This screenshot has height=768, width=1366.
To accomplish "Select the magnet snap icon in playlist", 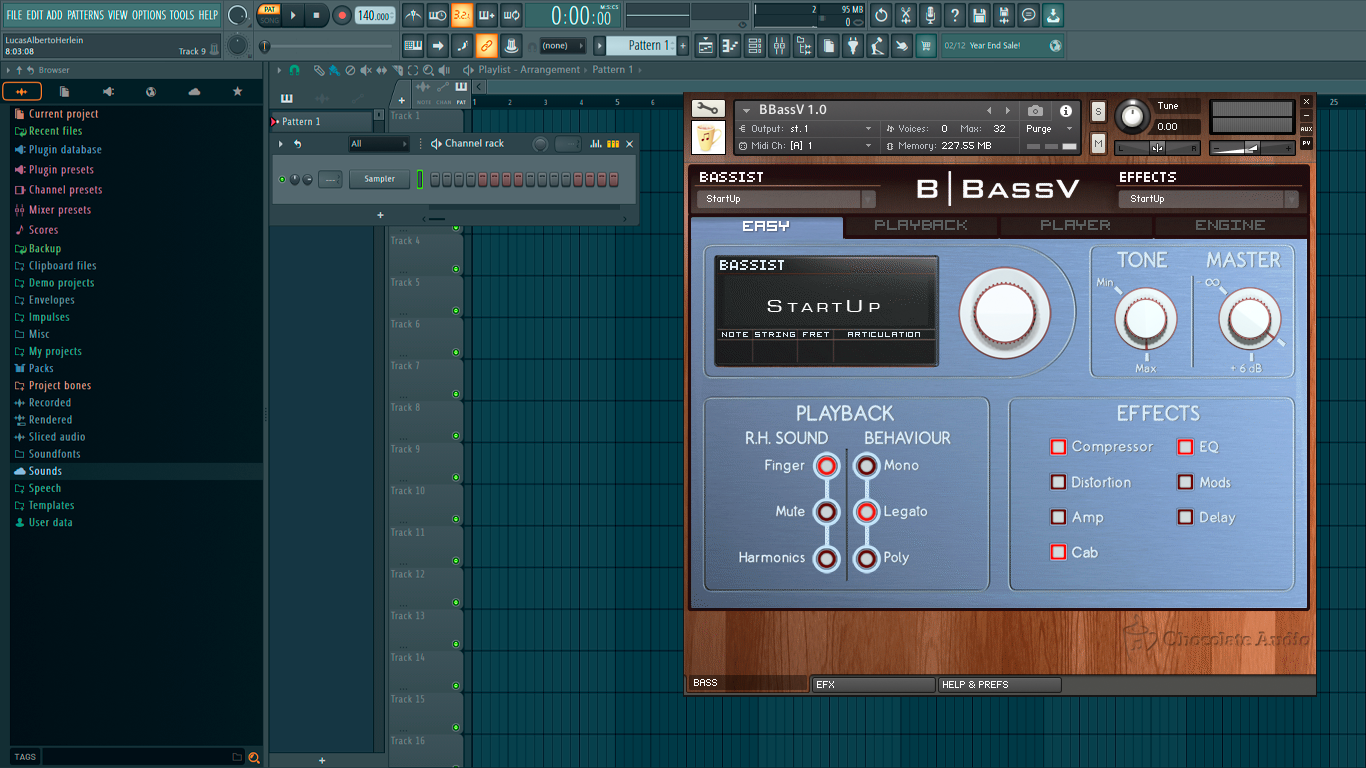I will 294,70.
